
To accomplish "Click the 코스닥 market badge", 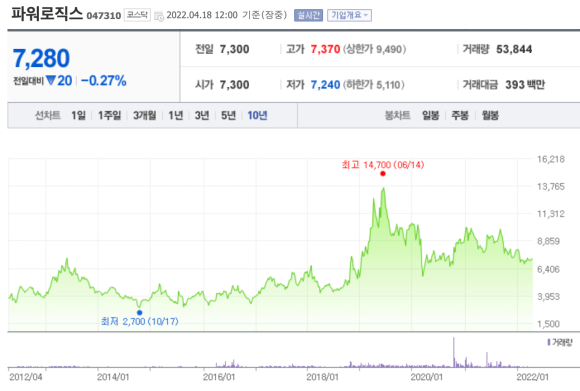I will pos(137,15).
